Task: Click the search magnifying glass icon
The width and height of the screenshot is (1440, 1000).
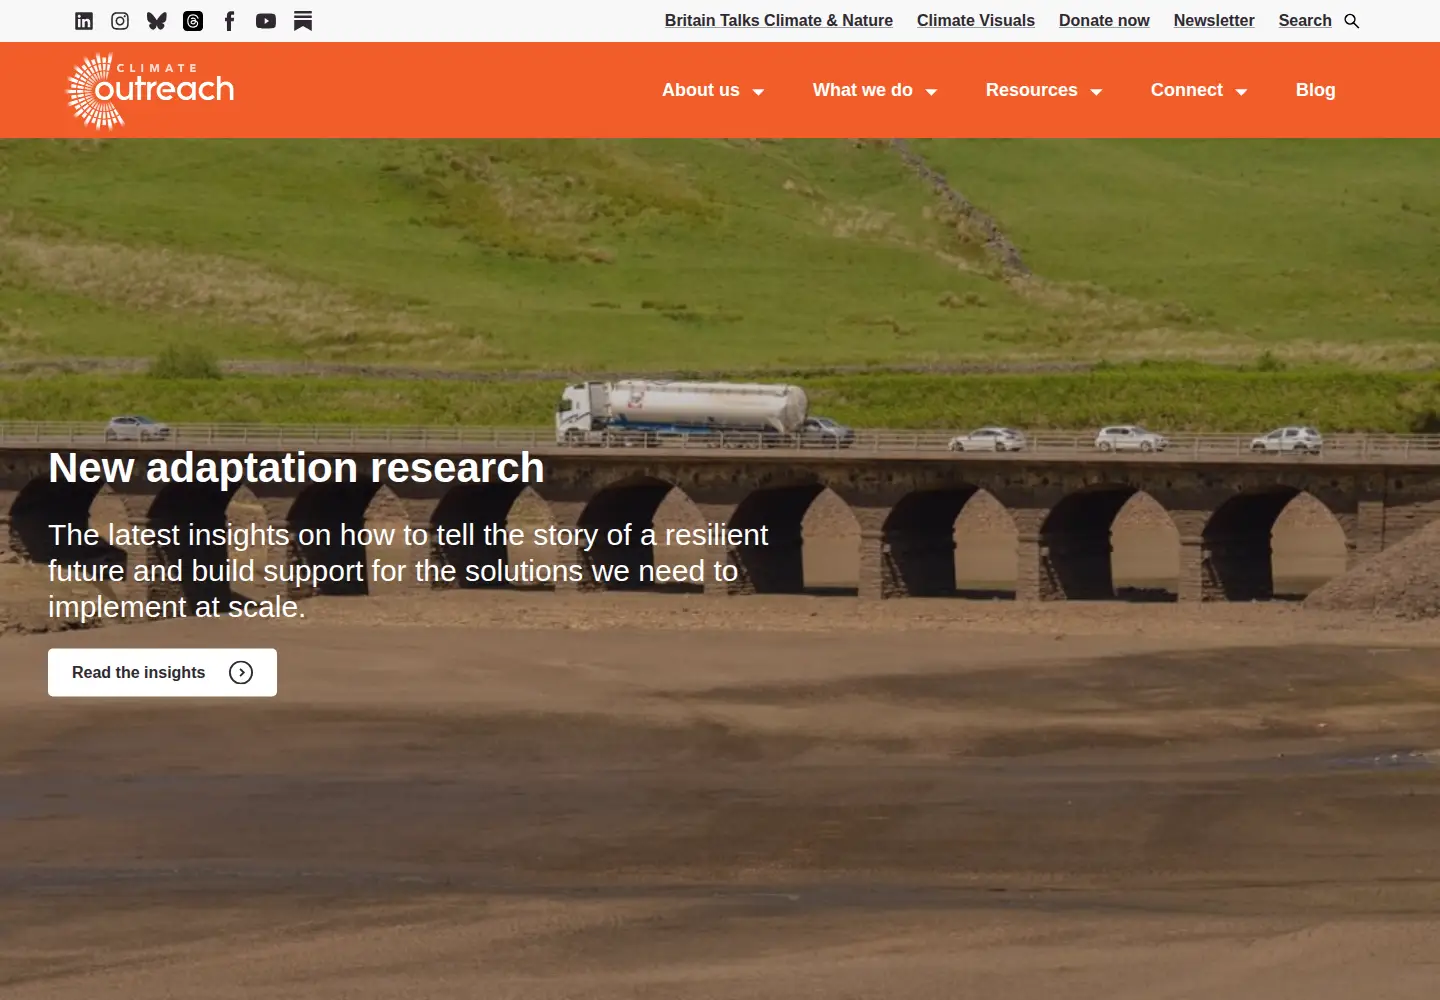Action: coord(1352,21)
